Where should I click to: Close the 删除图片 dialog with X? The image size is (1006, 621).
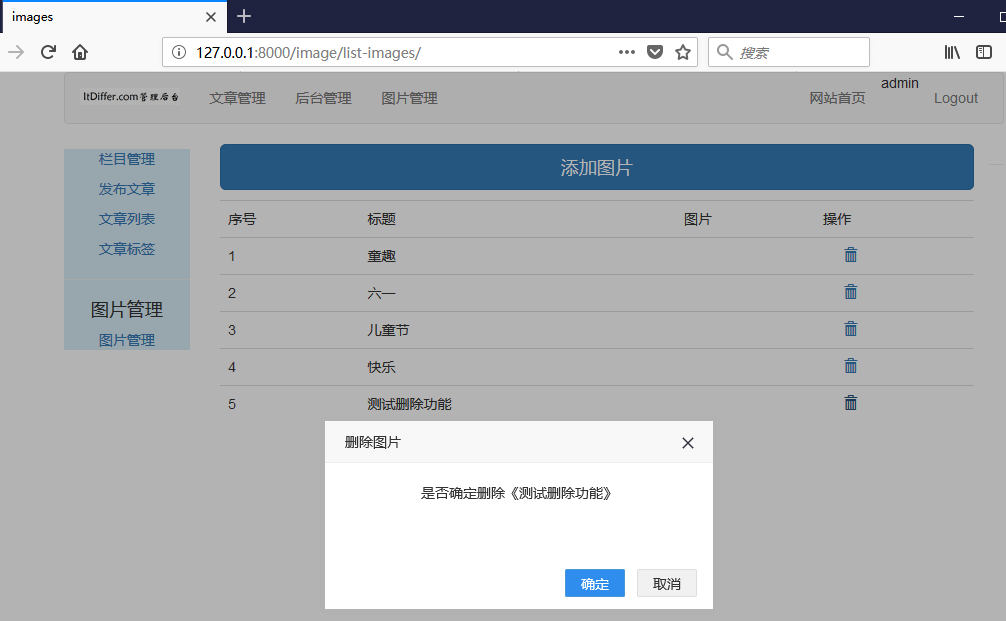pos(688,443)
